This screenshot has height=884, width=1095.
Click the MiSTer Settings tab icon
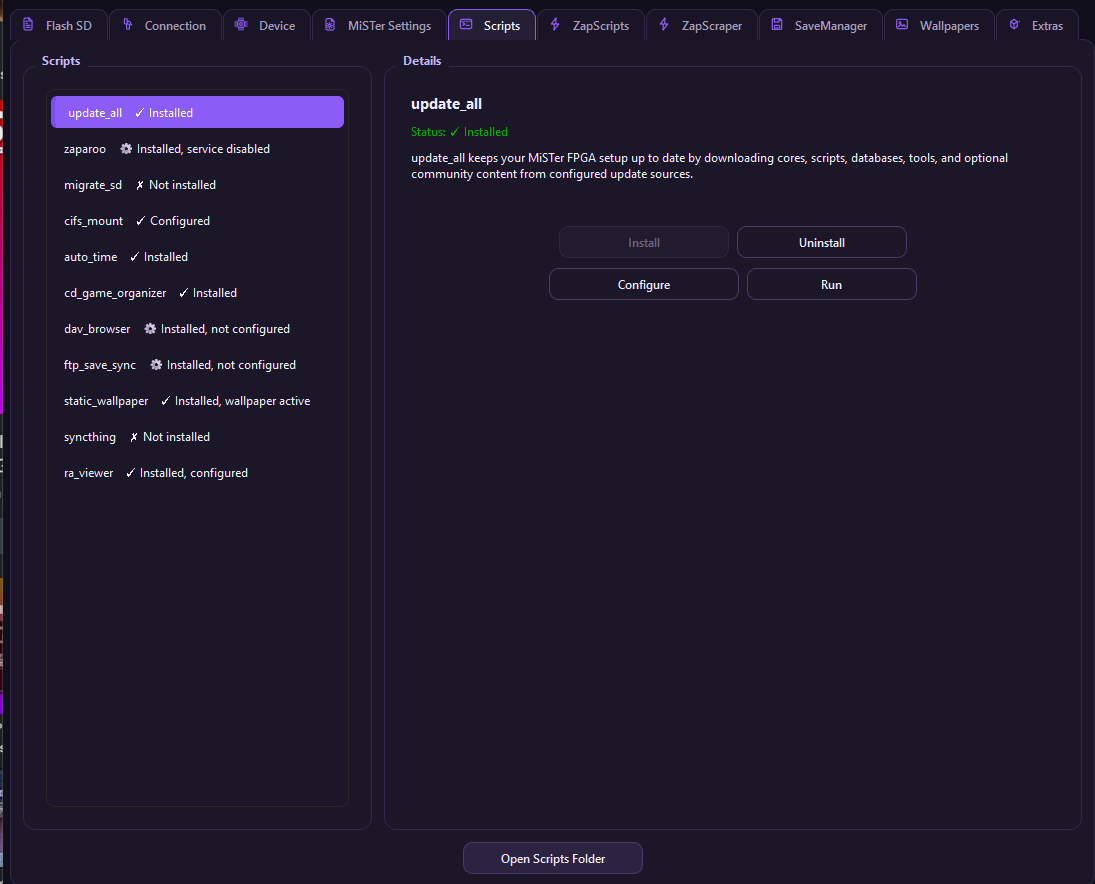point(330,24)
